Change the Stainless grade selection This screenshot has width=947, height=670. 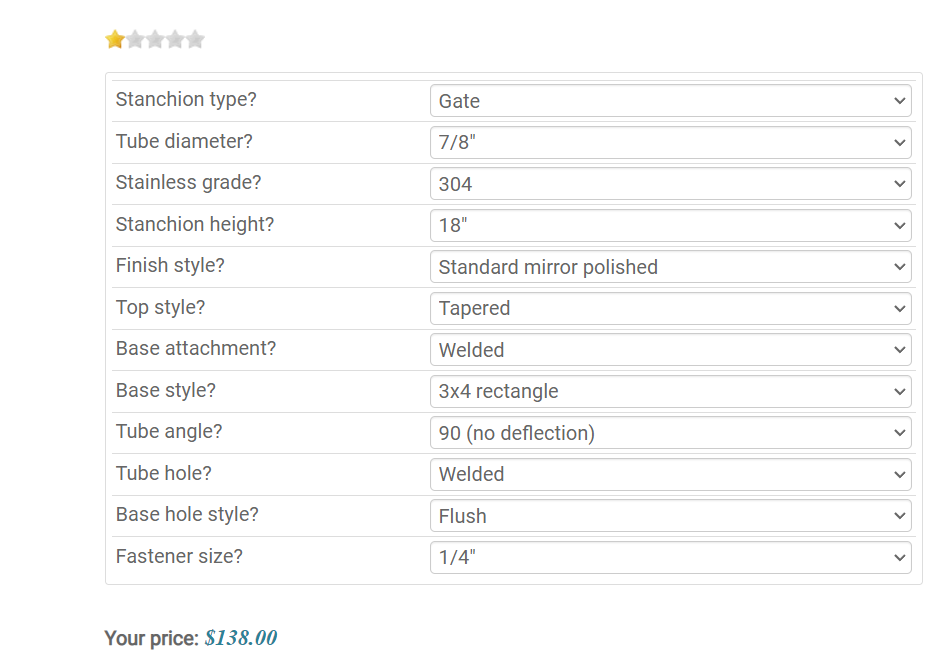click(670, 184)
